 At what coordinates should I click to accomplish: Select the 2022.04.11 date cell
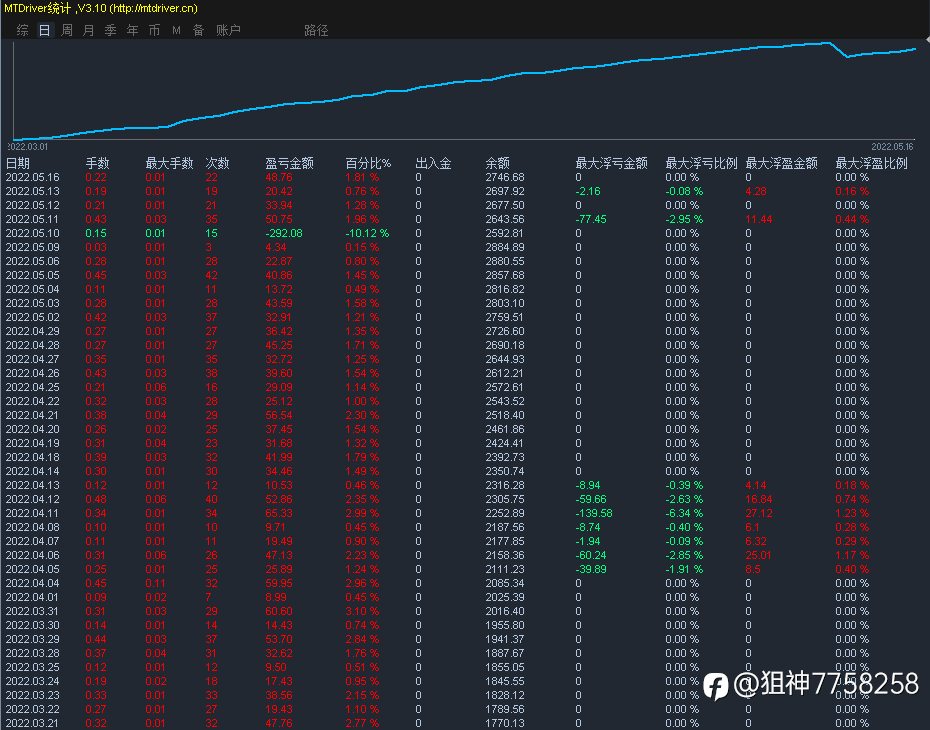[x=33, y=514]
